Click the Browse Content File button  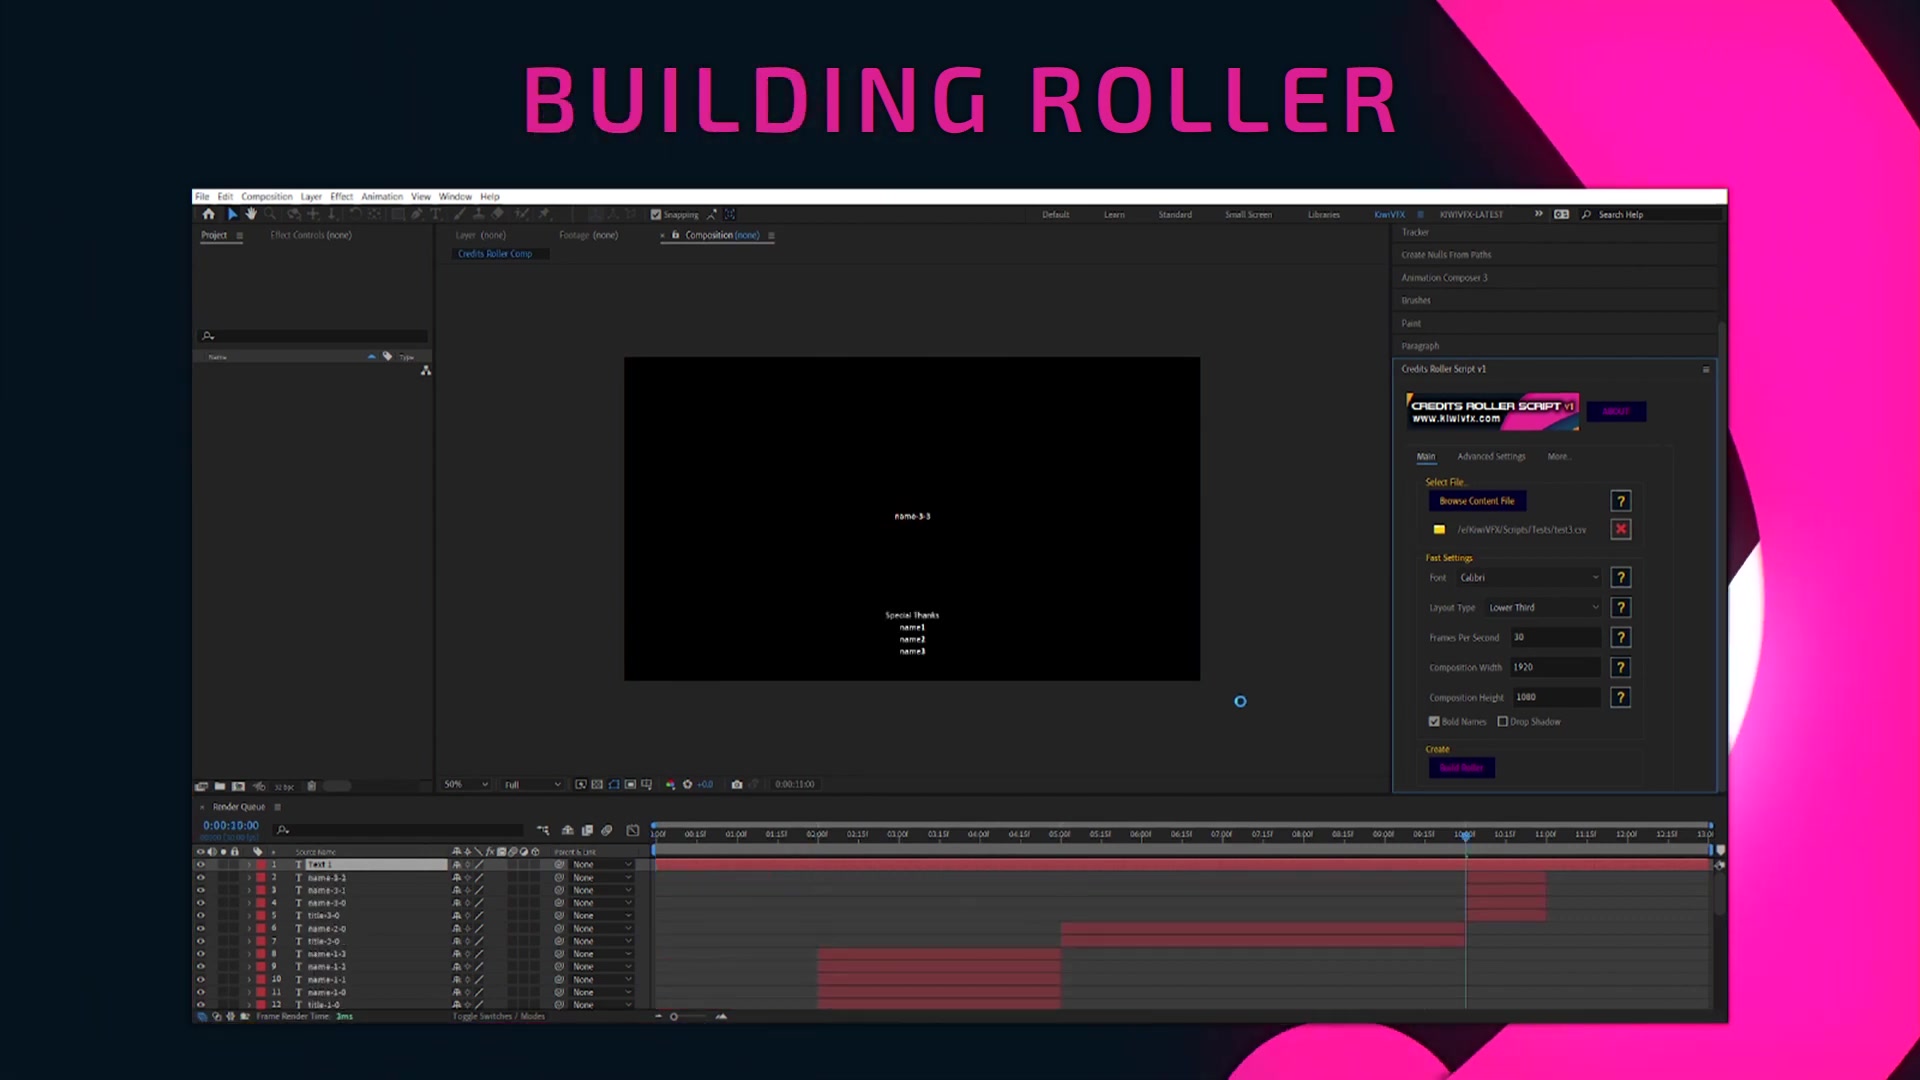1476,501
